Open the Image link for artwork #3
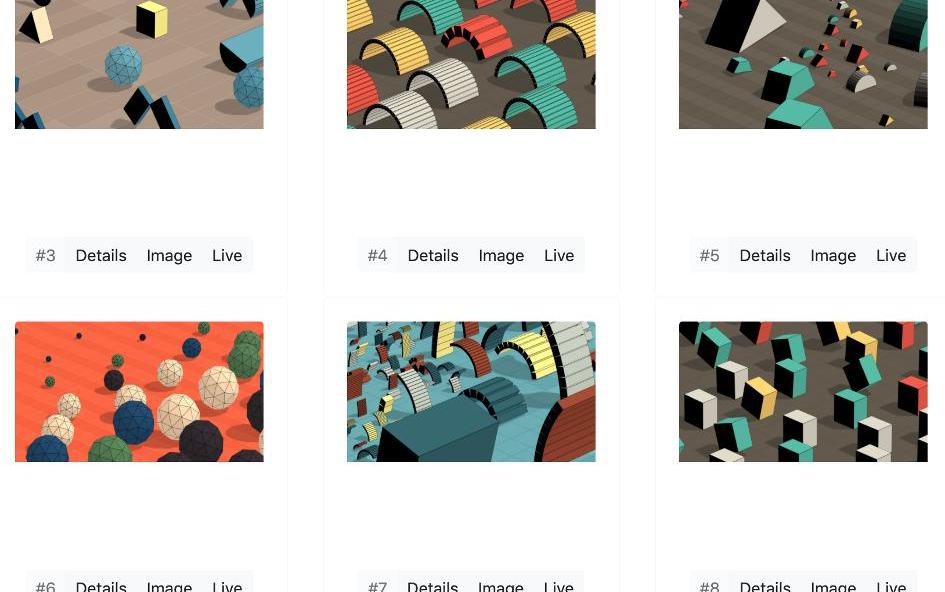The image size is (945, 592). click(169, 256)
